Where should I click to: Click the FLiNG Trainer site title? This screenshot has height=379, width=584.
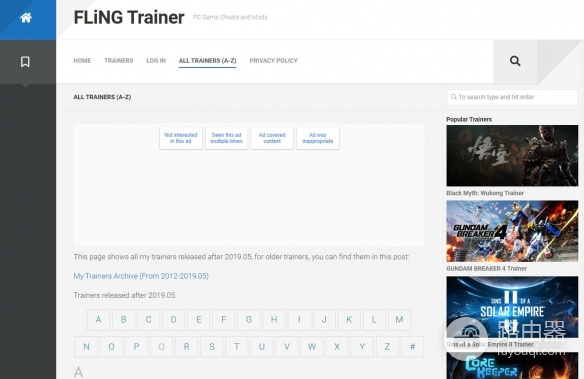point(129,17)
